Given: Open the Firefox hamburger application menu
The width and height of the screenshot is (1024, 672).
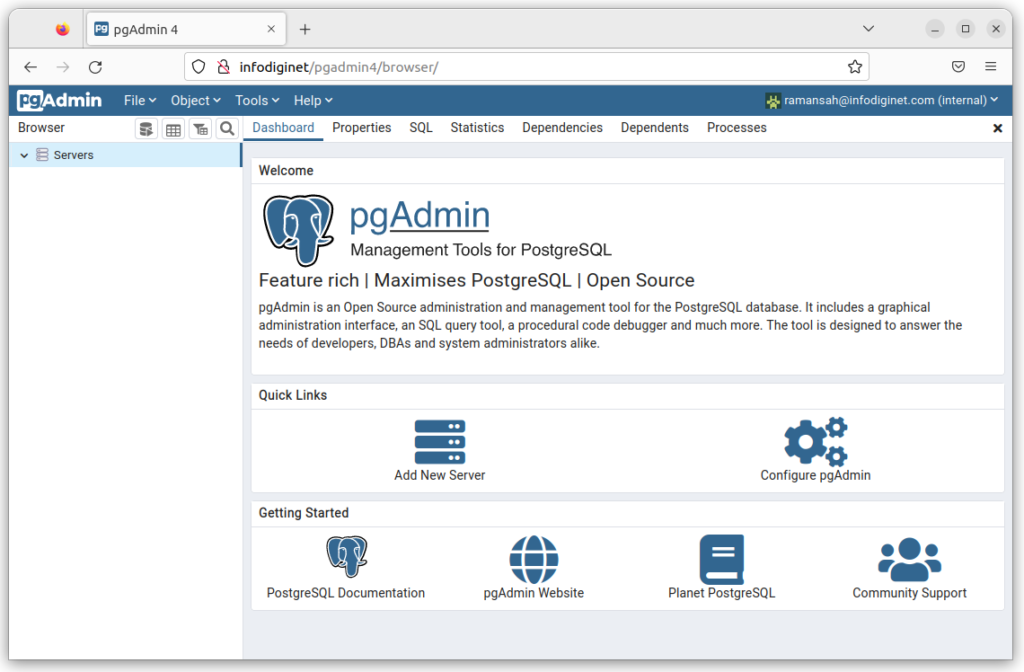Looking at the screenshot, I should pos(991,67).
